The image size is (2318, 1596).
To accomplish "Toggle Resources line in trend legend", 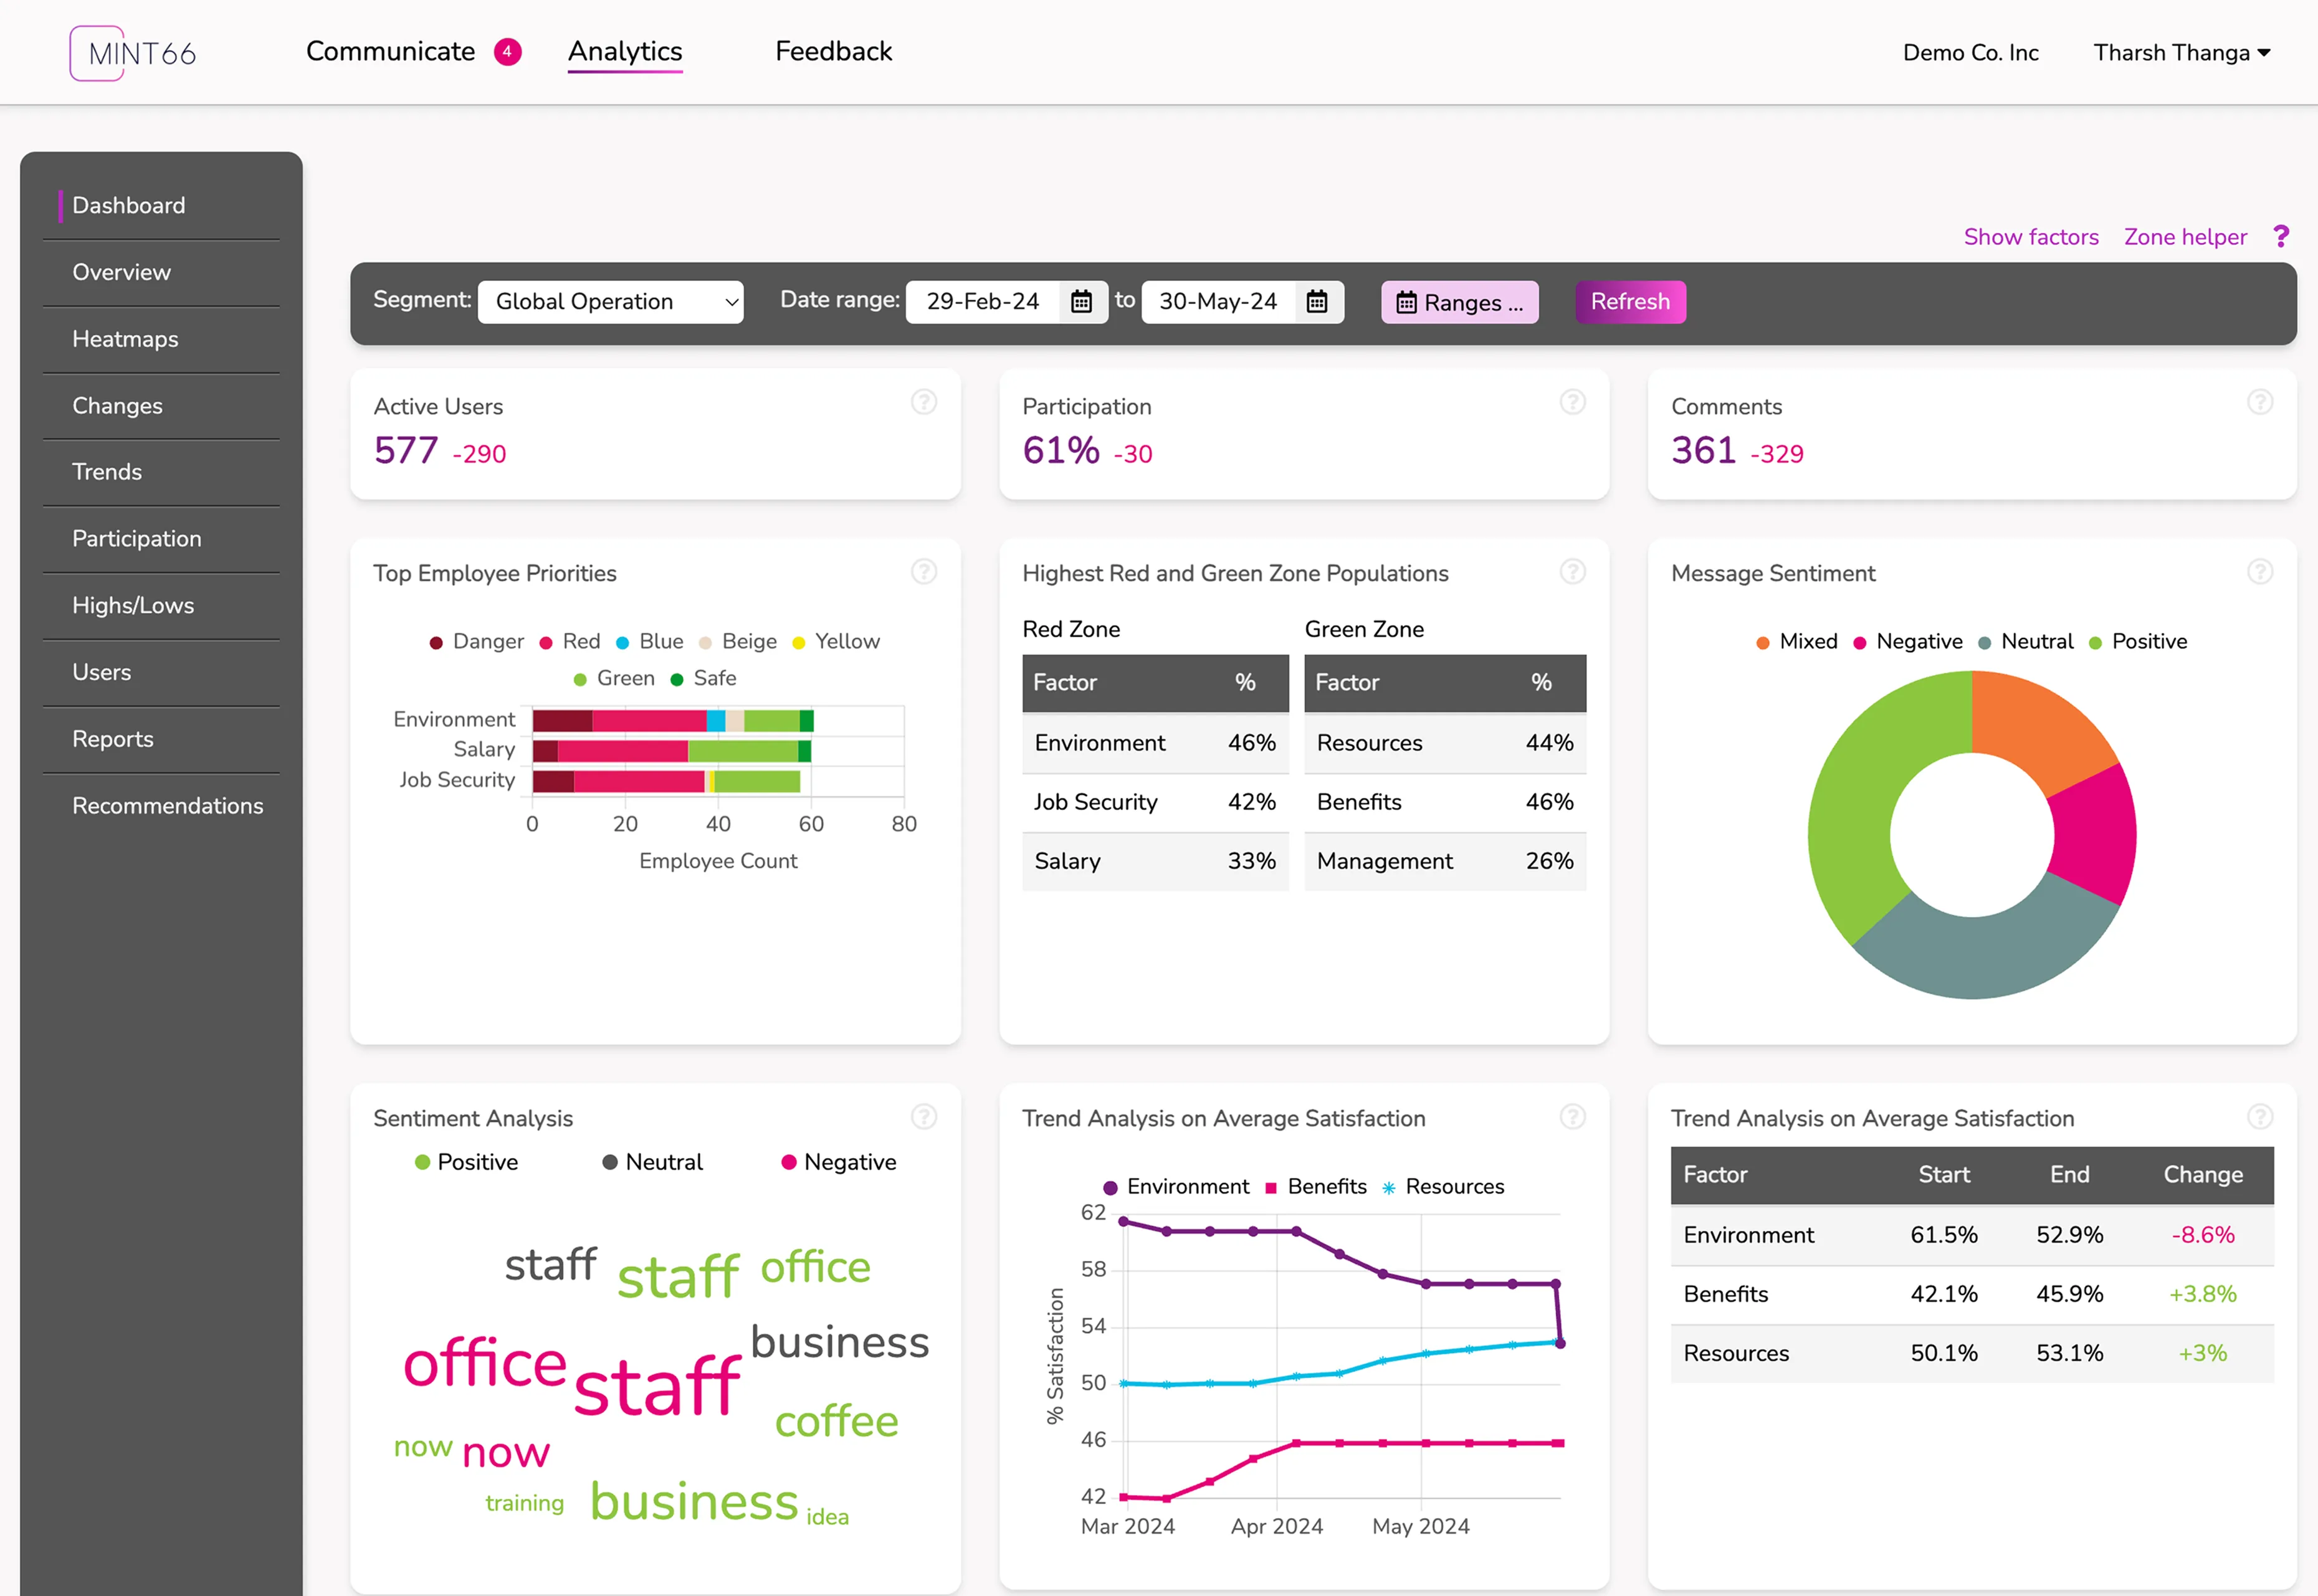I will (1443, 1187).
